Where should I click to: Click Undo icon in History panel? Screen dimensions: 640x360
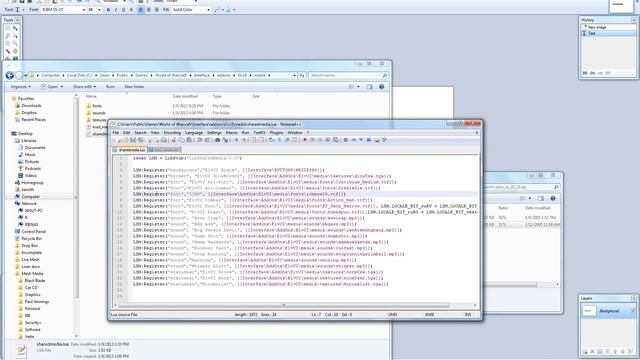pyautogui.click(x=593, y=73)
